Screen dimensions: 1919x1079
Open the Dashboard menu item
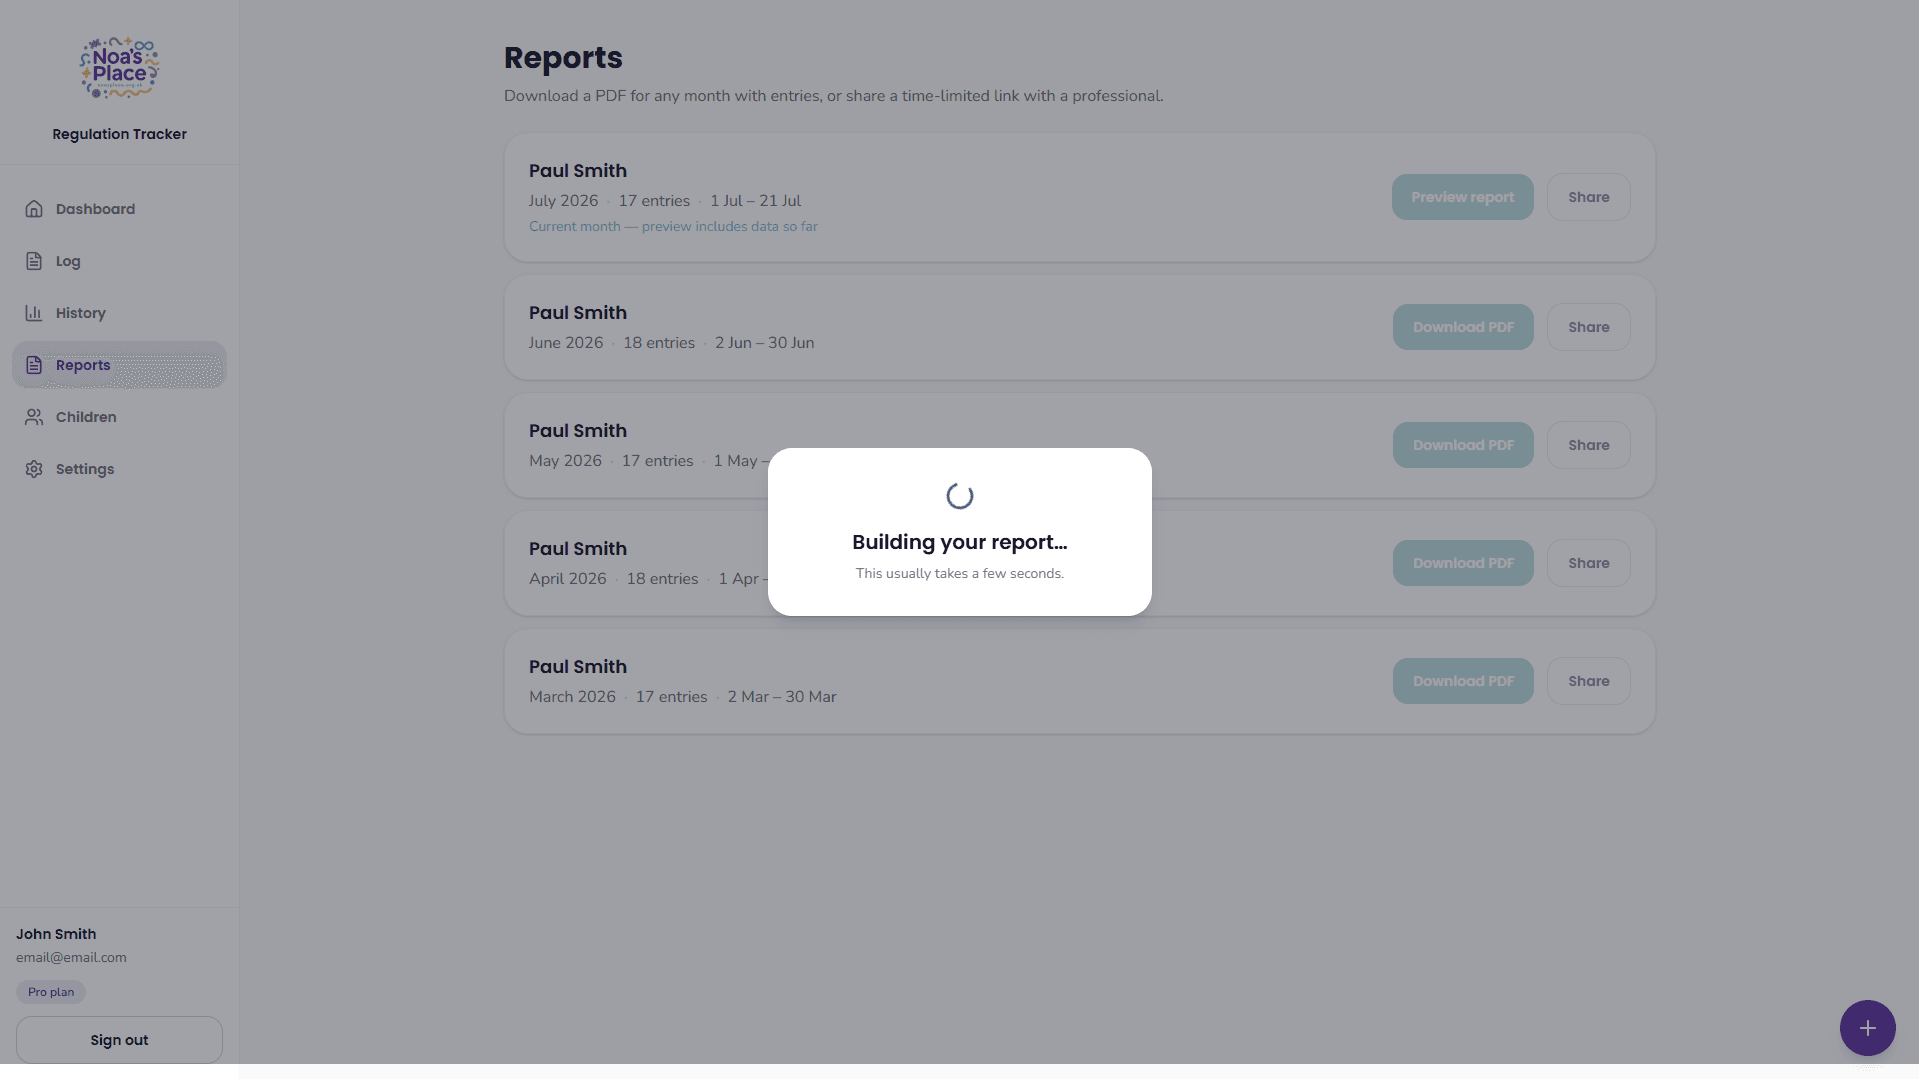tap(119, 209)
